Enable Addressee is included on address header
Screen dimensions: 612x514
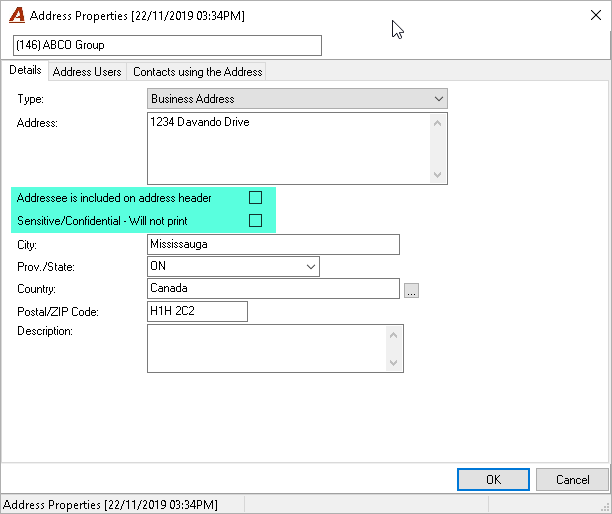(x=255, y=197)
